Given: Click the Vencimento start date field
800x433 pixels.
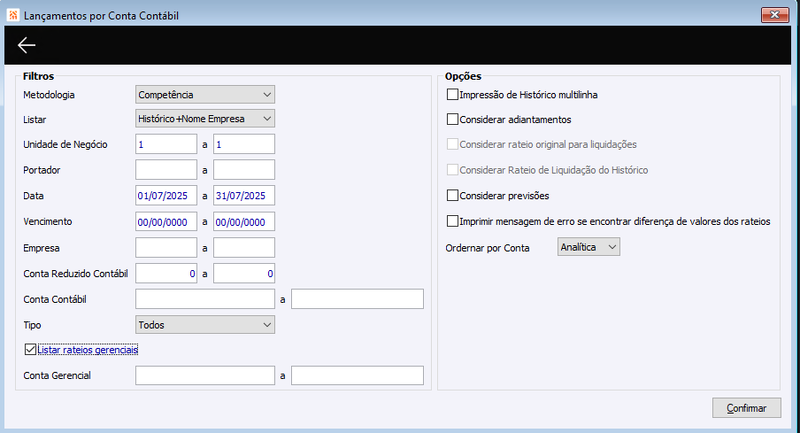Looking at the screenshot, I should click(166, 222).
